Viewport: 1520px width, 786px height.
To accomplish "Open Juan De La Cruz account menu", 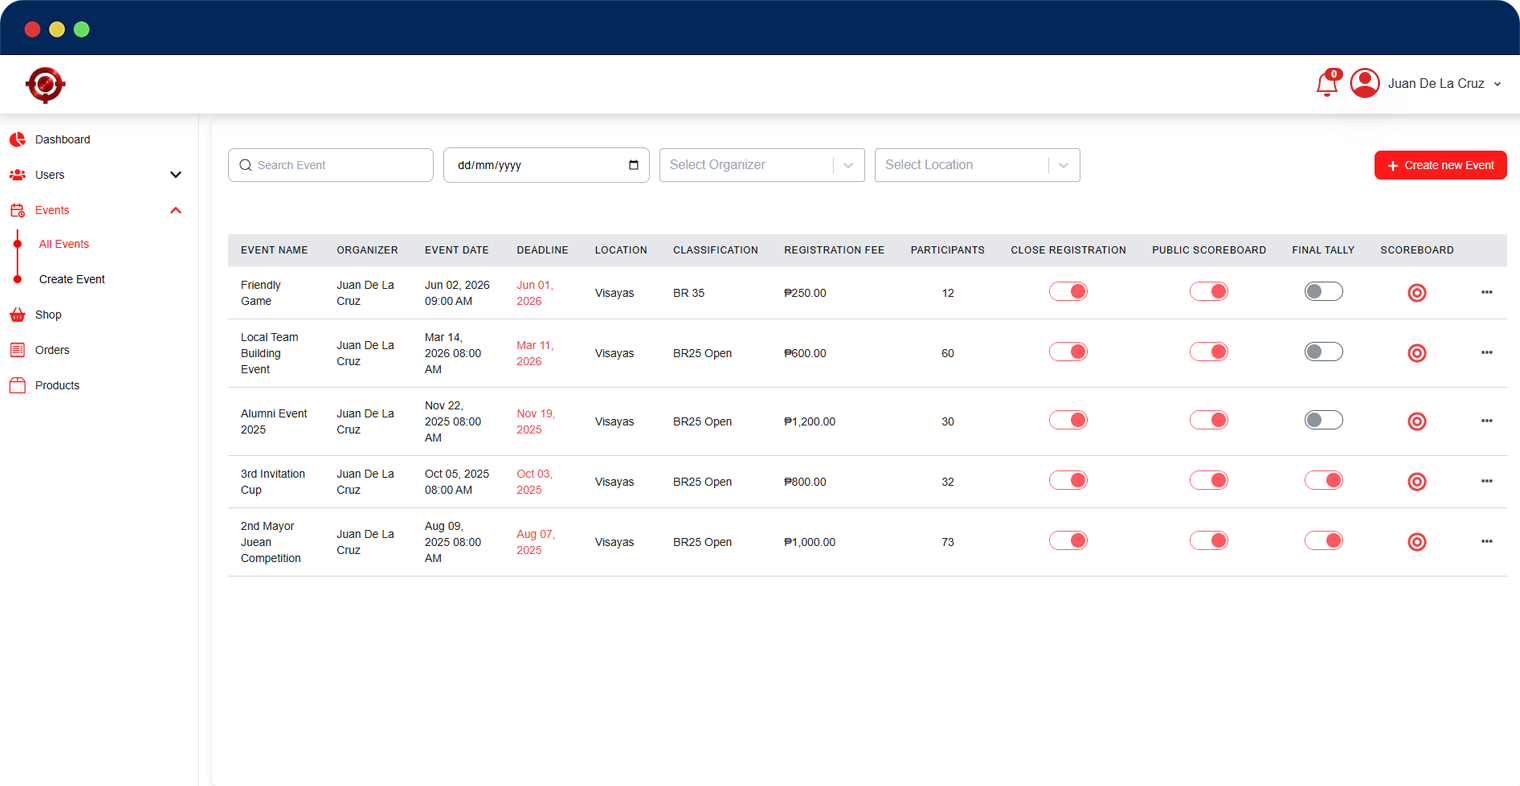I will [x=1444, y=84].
